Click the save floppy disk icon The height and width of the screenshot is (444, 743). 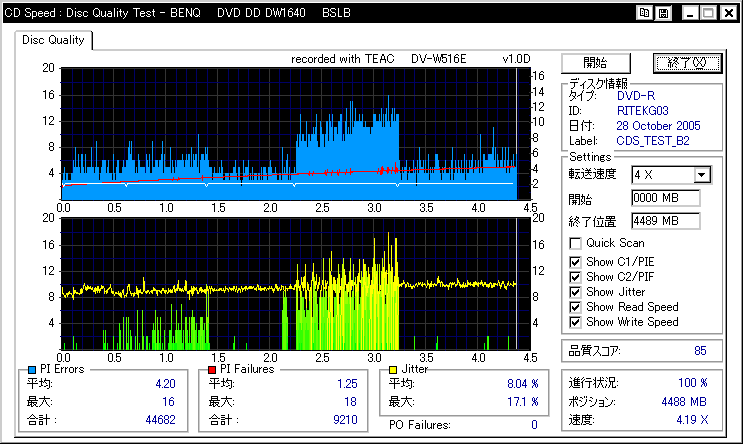coord(663,13)
